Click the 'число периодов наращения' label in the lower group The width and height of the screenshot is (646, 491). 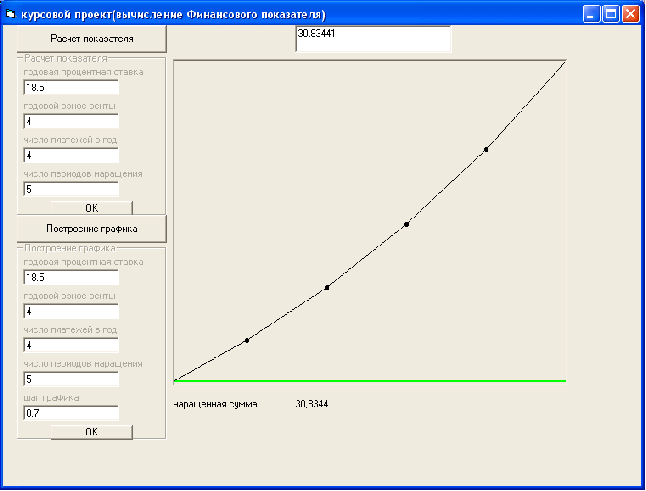point(83,364)
